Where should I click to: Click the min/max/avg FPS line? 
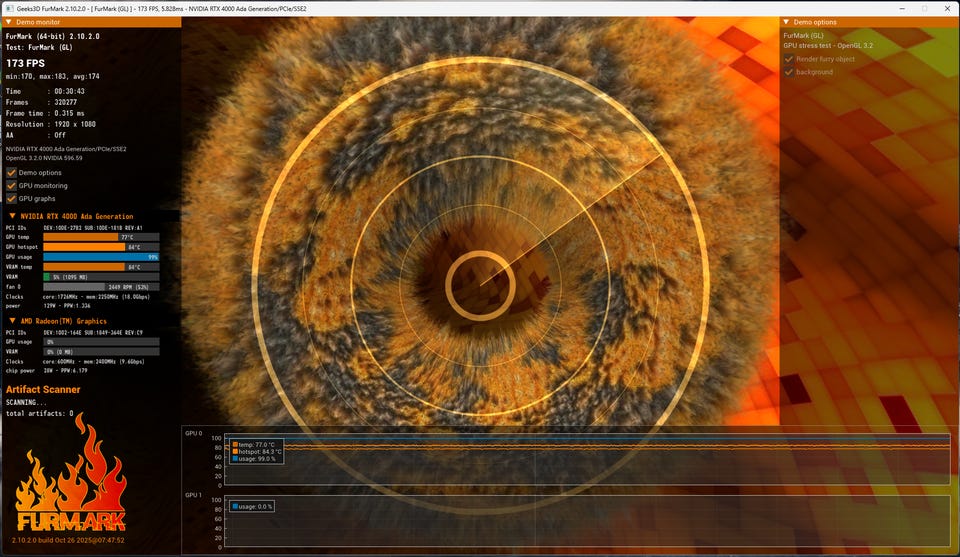coord(53,77)
